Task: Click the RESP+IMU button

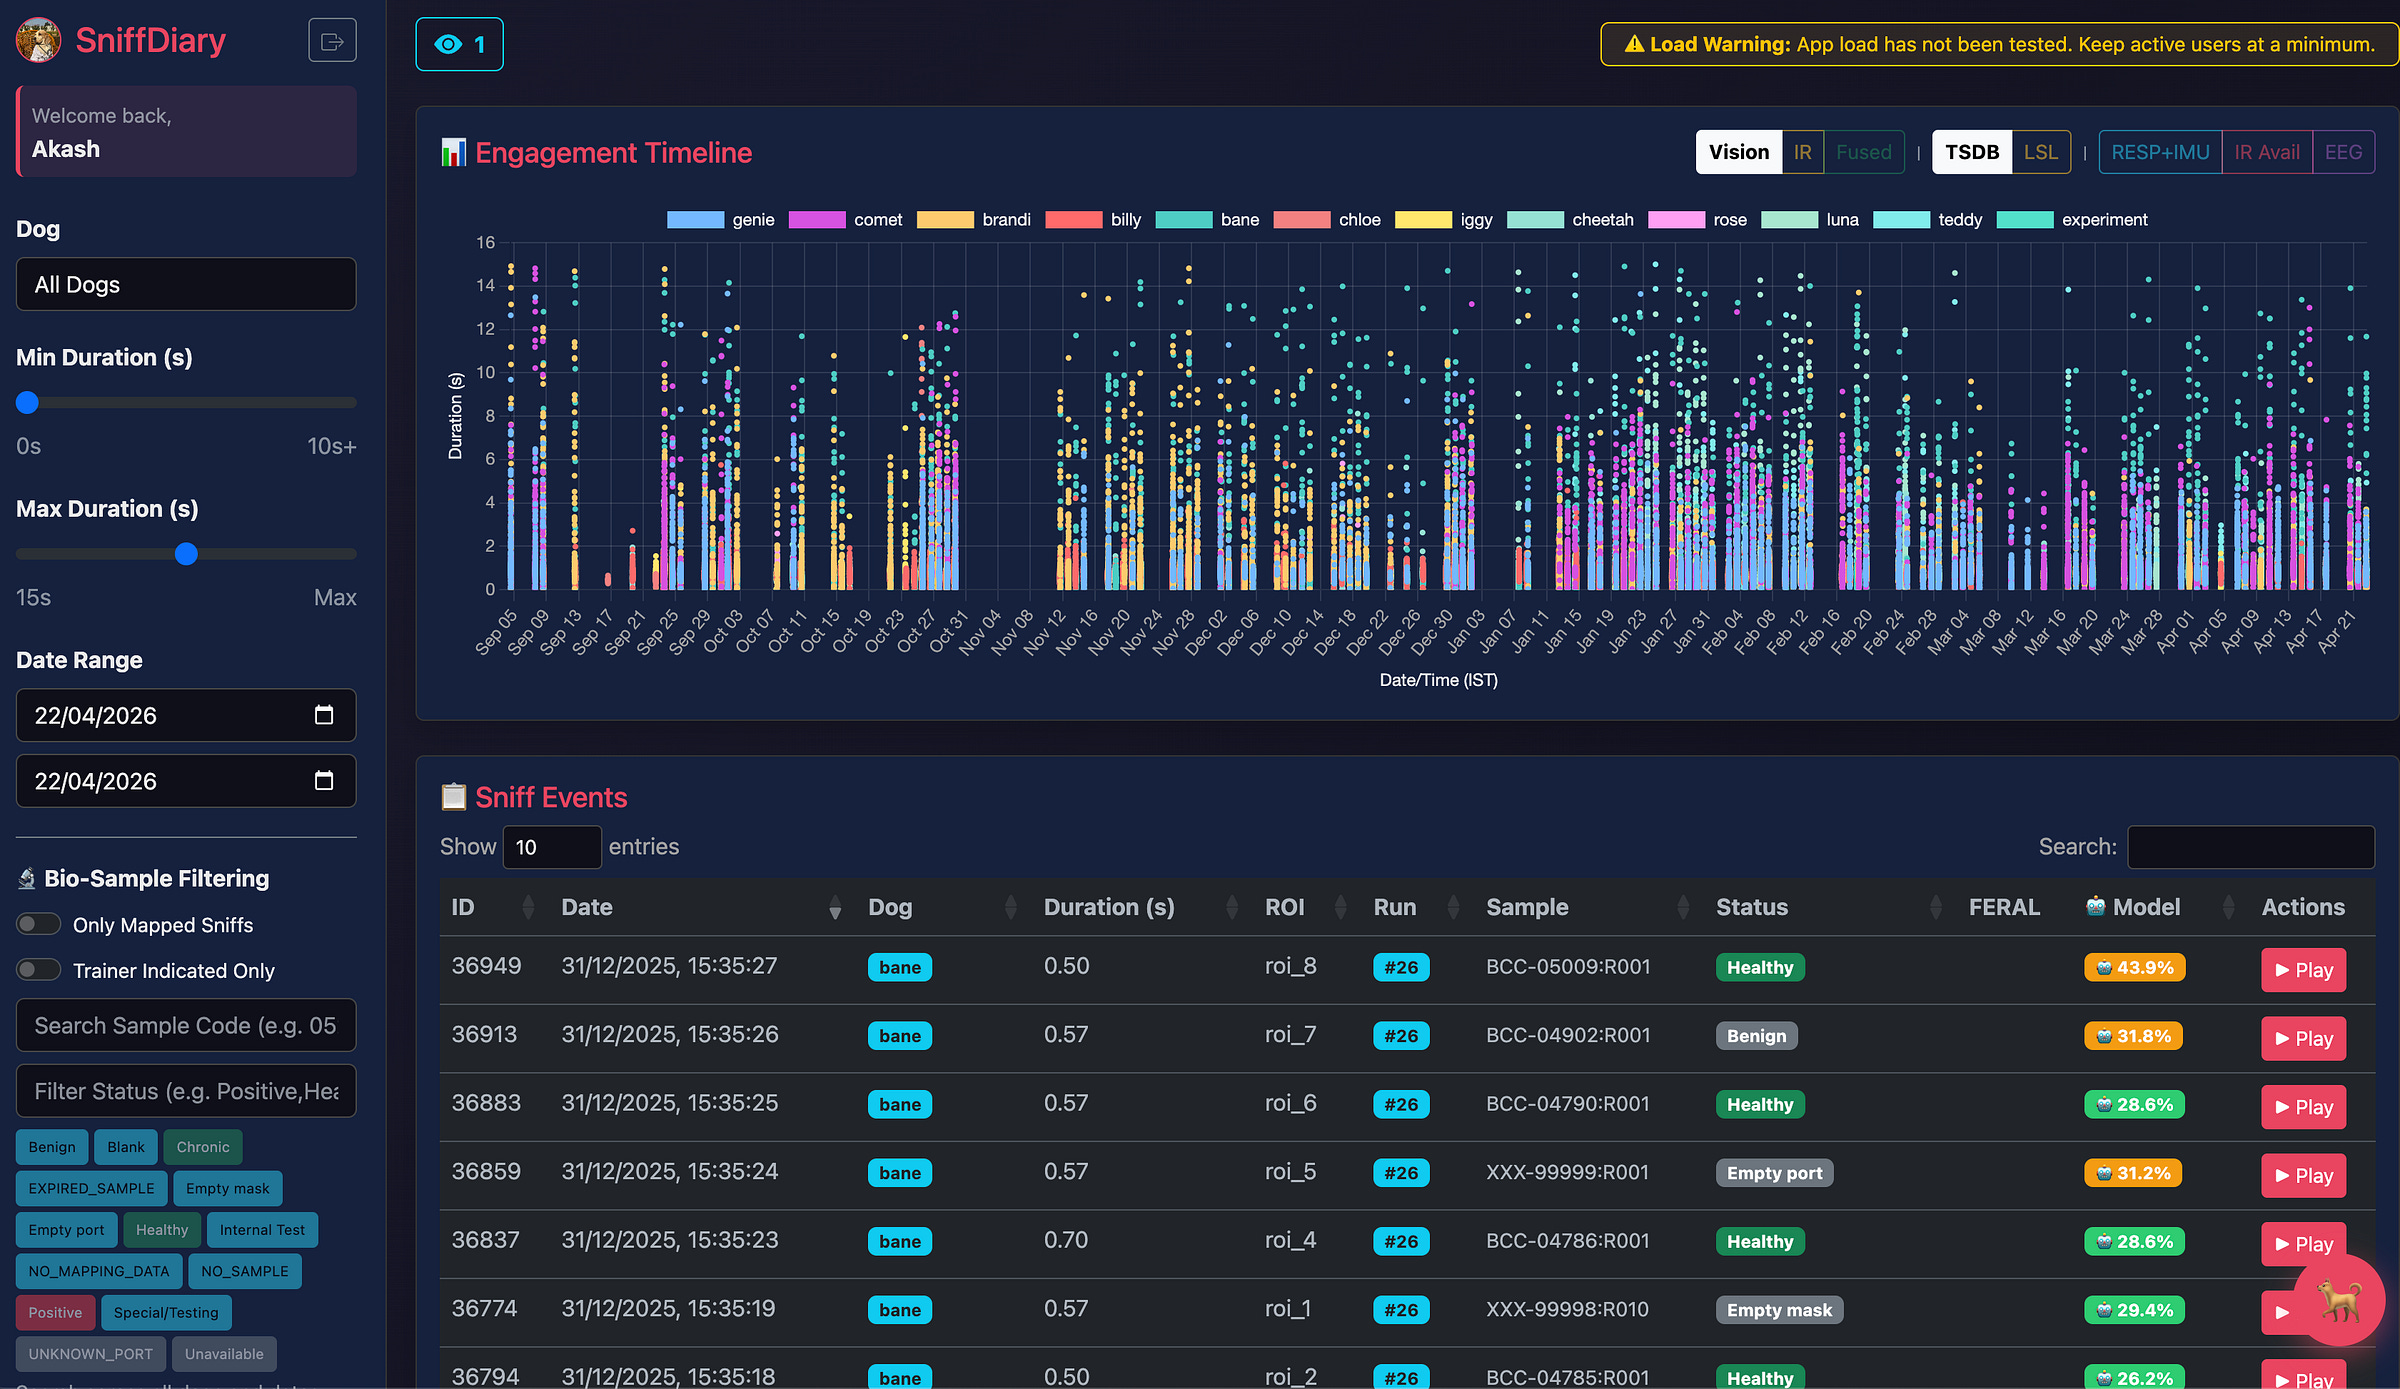Action: [2160, 152]
